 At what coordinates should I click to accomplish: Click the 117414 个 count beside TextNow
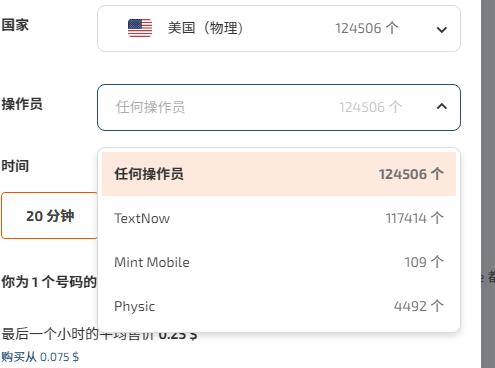415,218
